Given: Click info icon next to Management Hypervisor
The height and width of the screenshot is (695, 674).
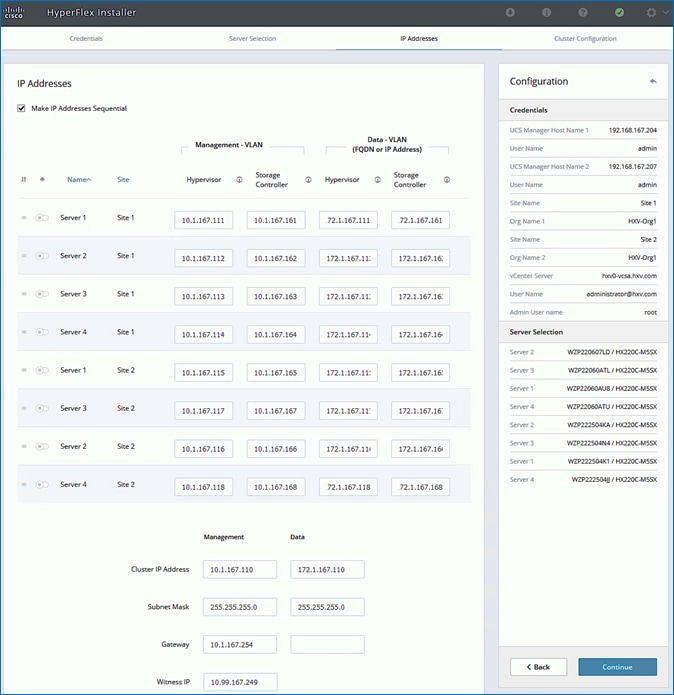Looking at the screenshot, I should click(239, 180).
